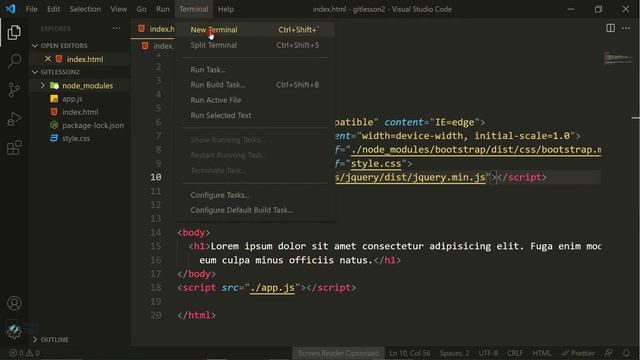Open the Source Control view icon

[x=14, y=89]
